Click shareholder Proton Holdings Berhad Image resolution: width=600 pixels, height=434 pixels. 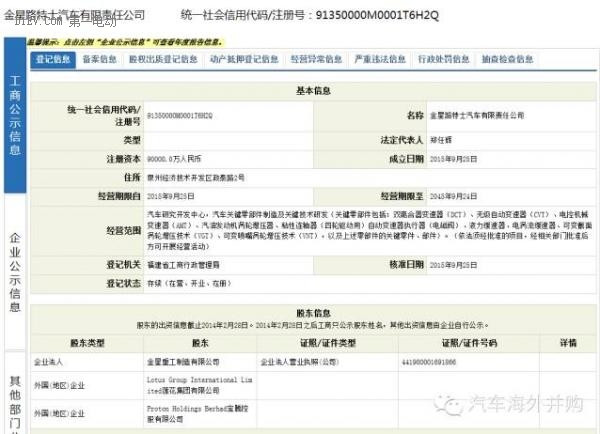tap(197, 414)
